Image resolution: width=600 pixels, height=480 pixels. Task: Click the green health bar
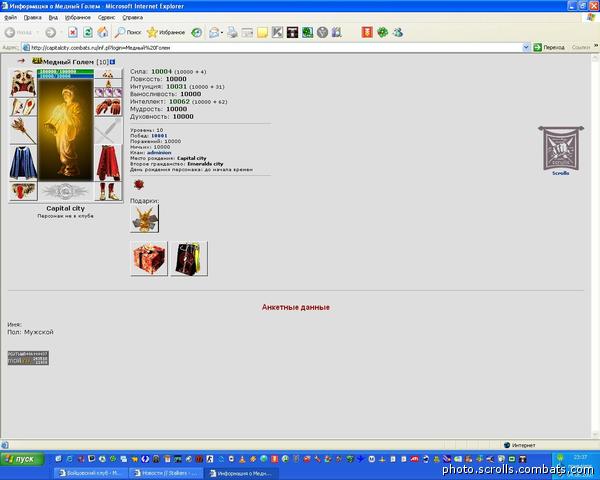click(x=66, y=72)
